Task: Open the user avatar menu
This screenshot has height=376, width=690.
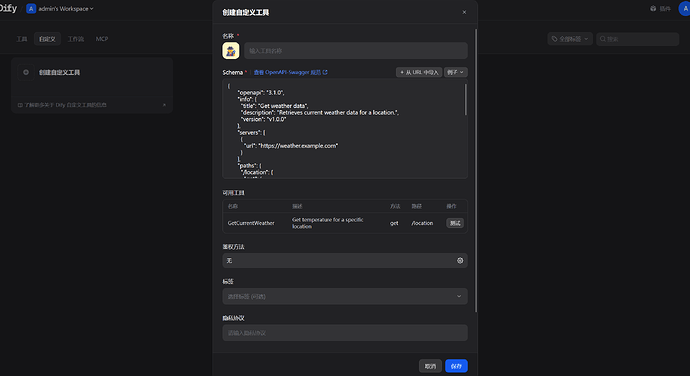Action: pos(684,8)
